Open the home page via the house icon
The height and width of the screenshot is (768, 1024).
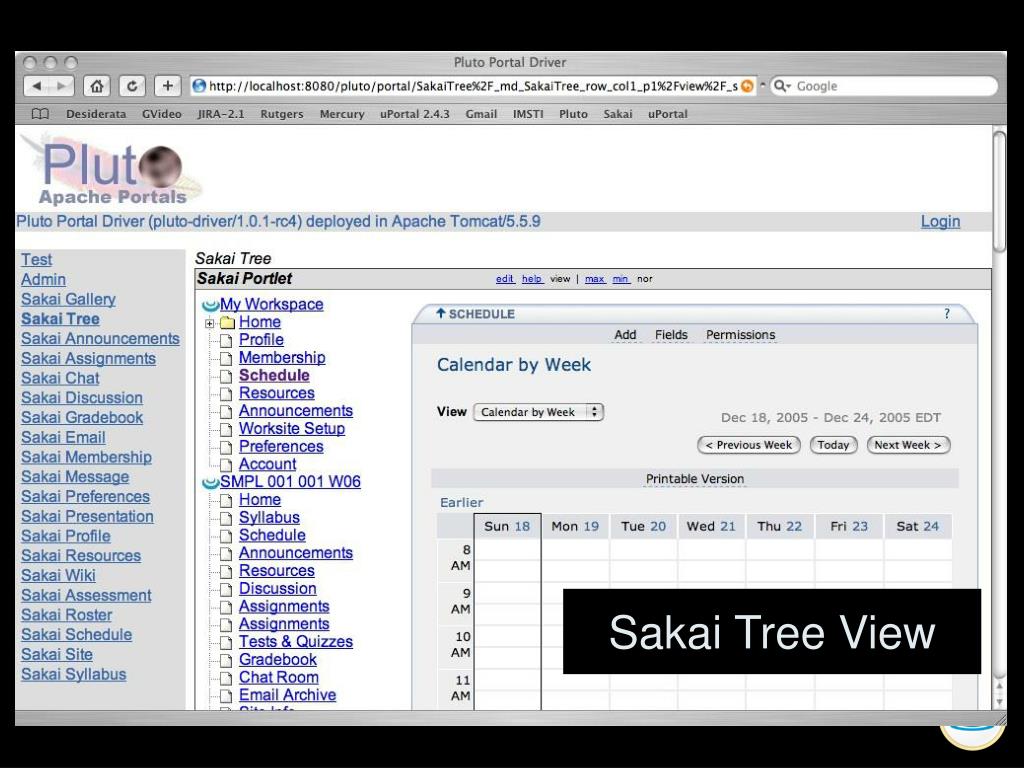[97, 86]
